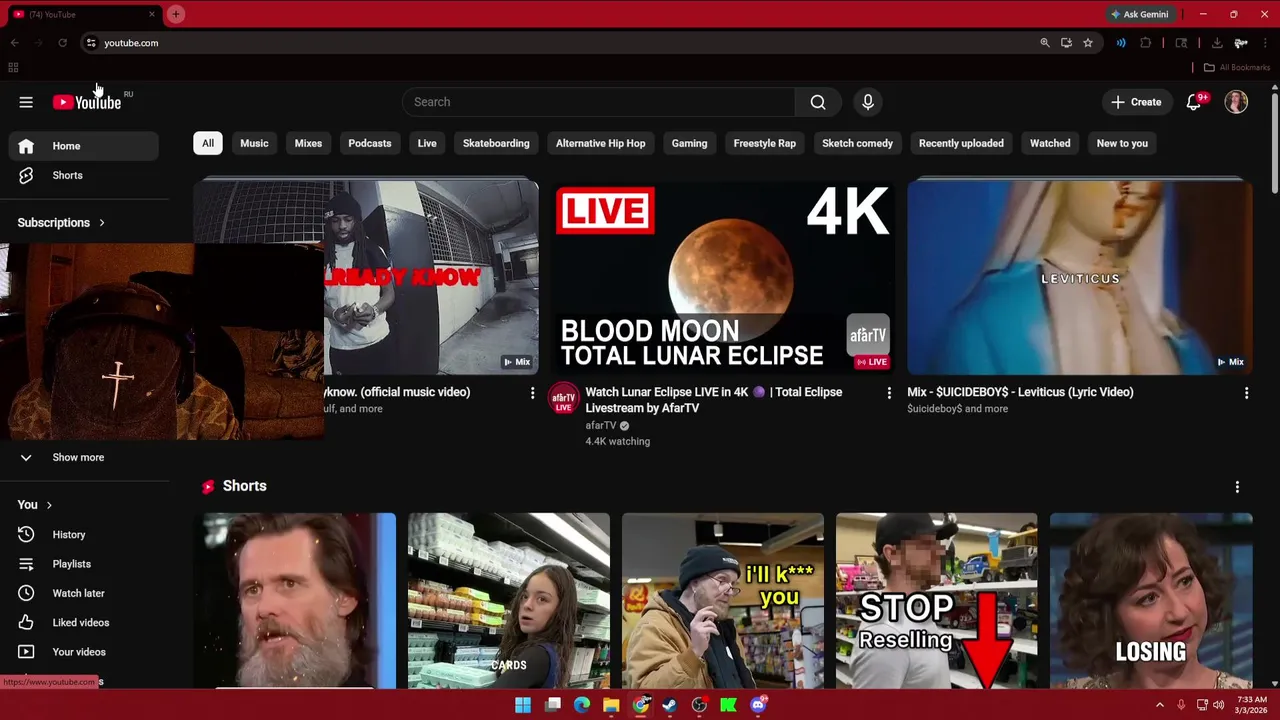Focus the YouTube search field
The height and width of the screenshot is (720, 1280).
(599, 102)
